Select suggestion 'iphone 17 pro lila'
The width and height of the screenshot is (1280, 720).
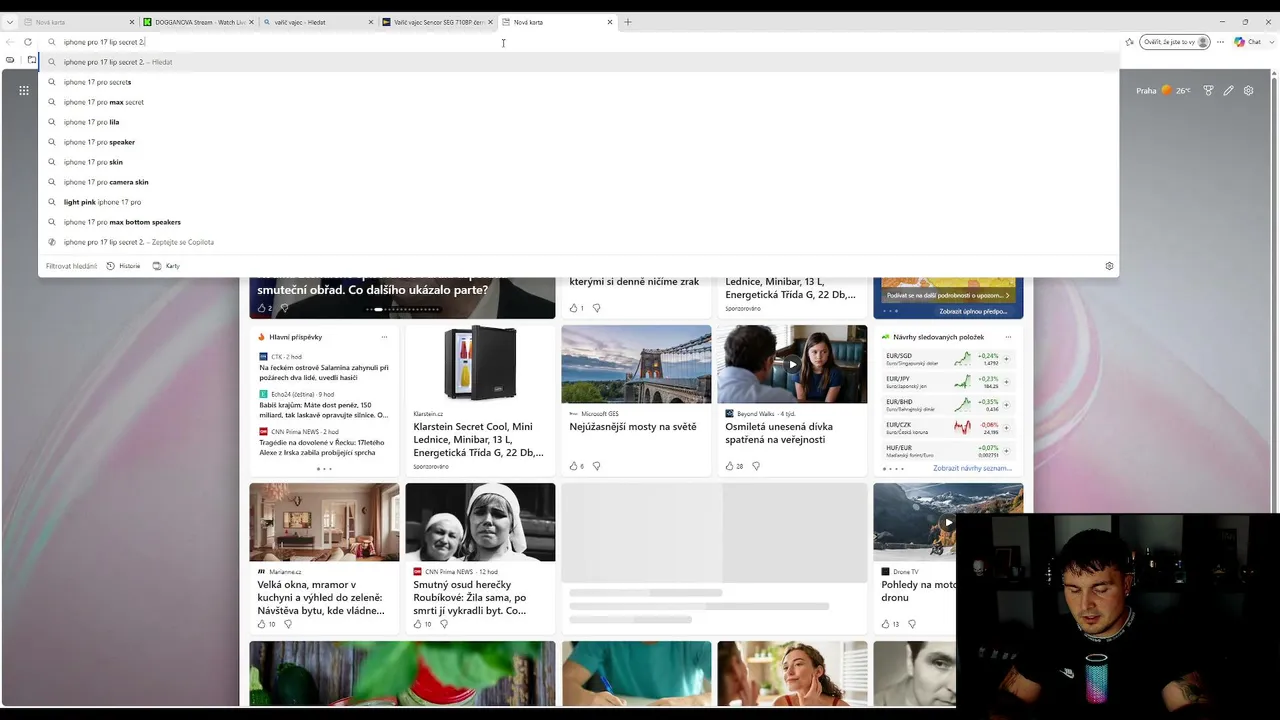[x=579, y=122]
